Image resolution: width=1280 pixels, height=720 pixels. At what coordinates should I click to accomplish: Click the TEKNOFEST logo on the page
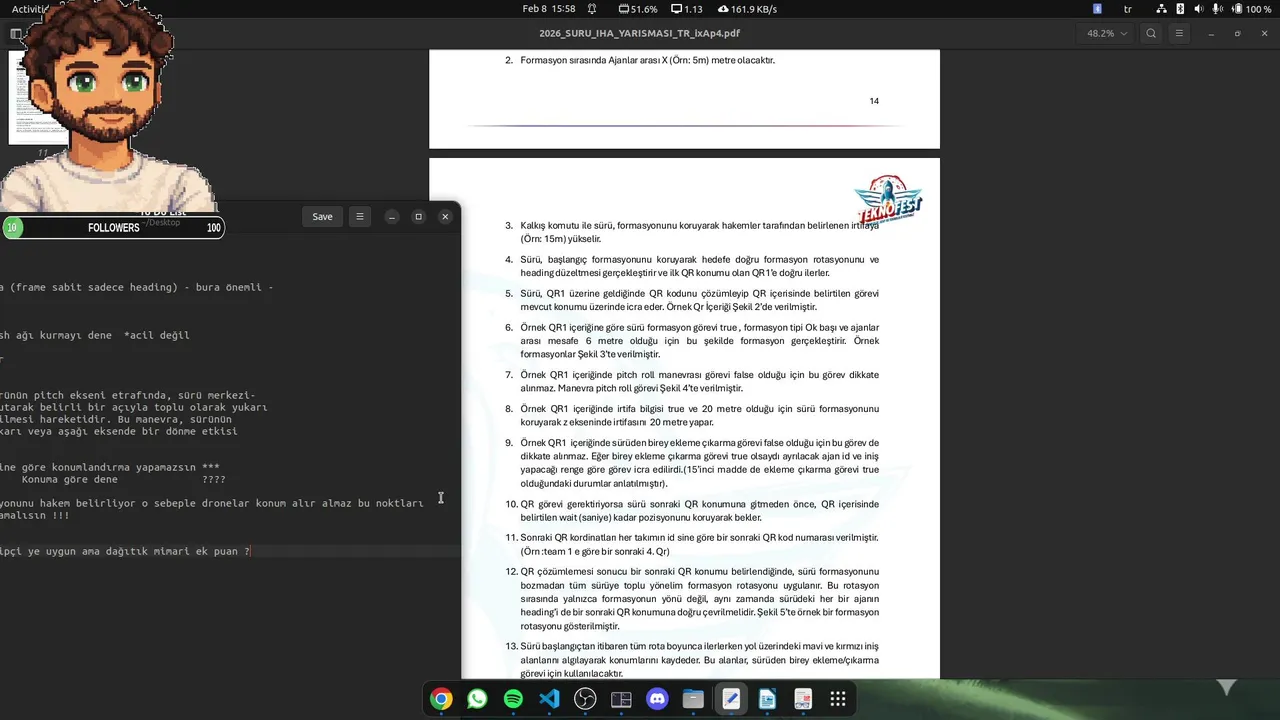(888, 201)
